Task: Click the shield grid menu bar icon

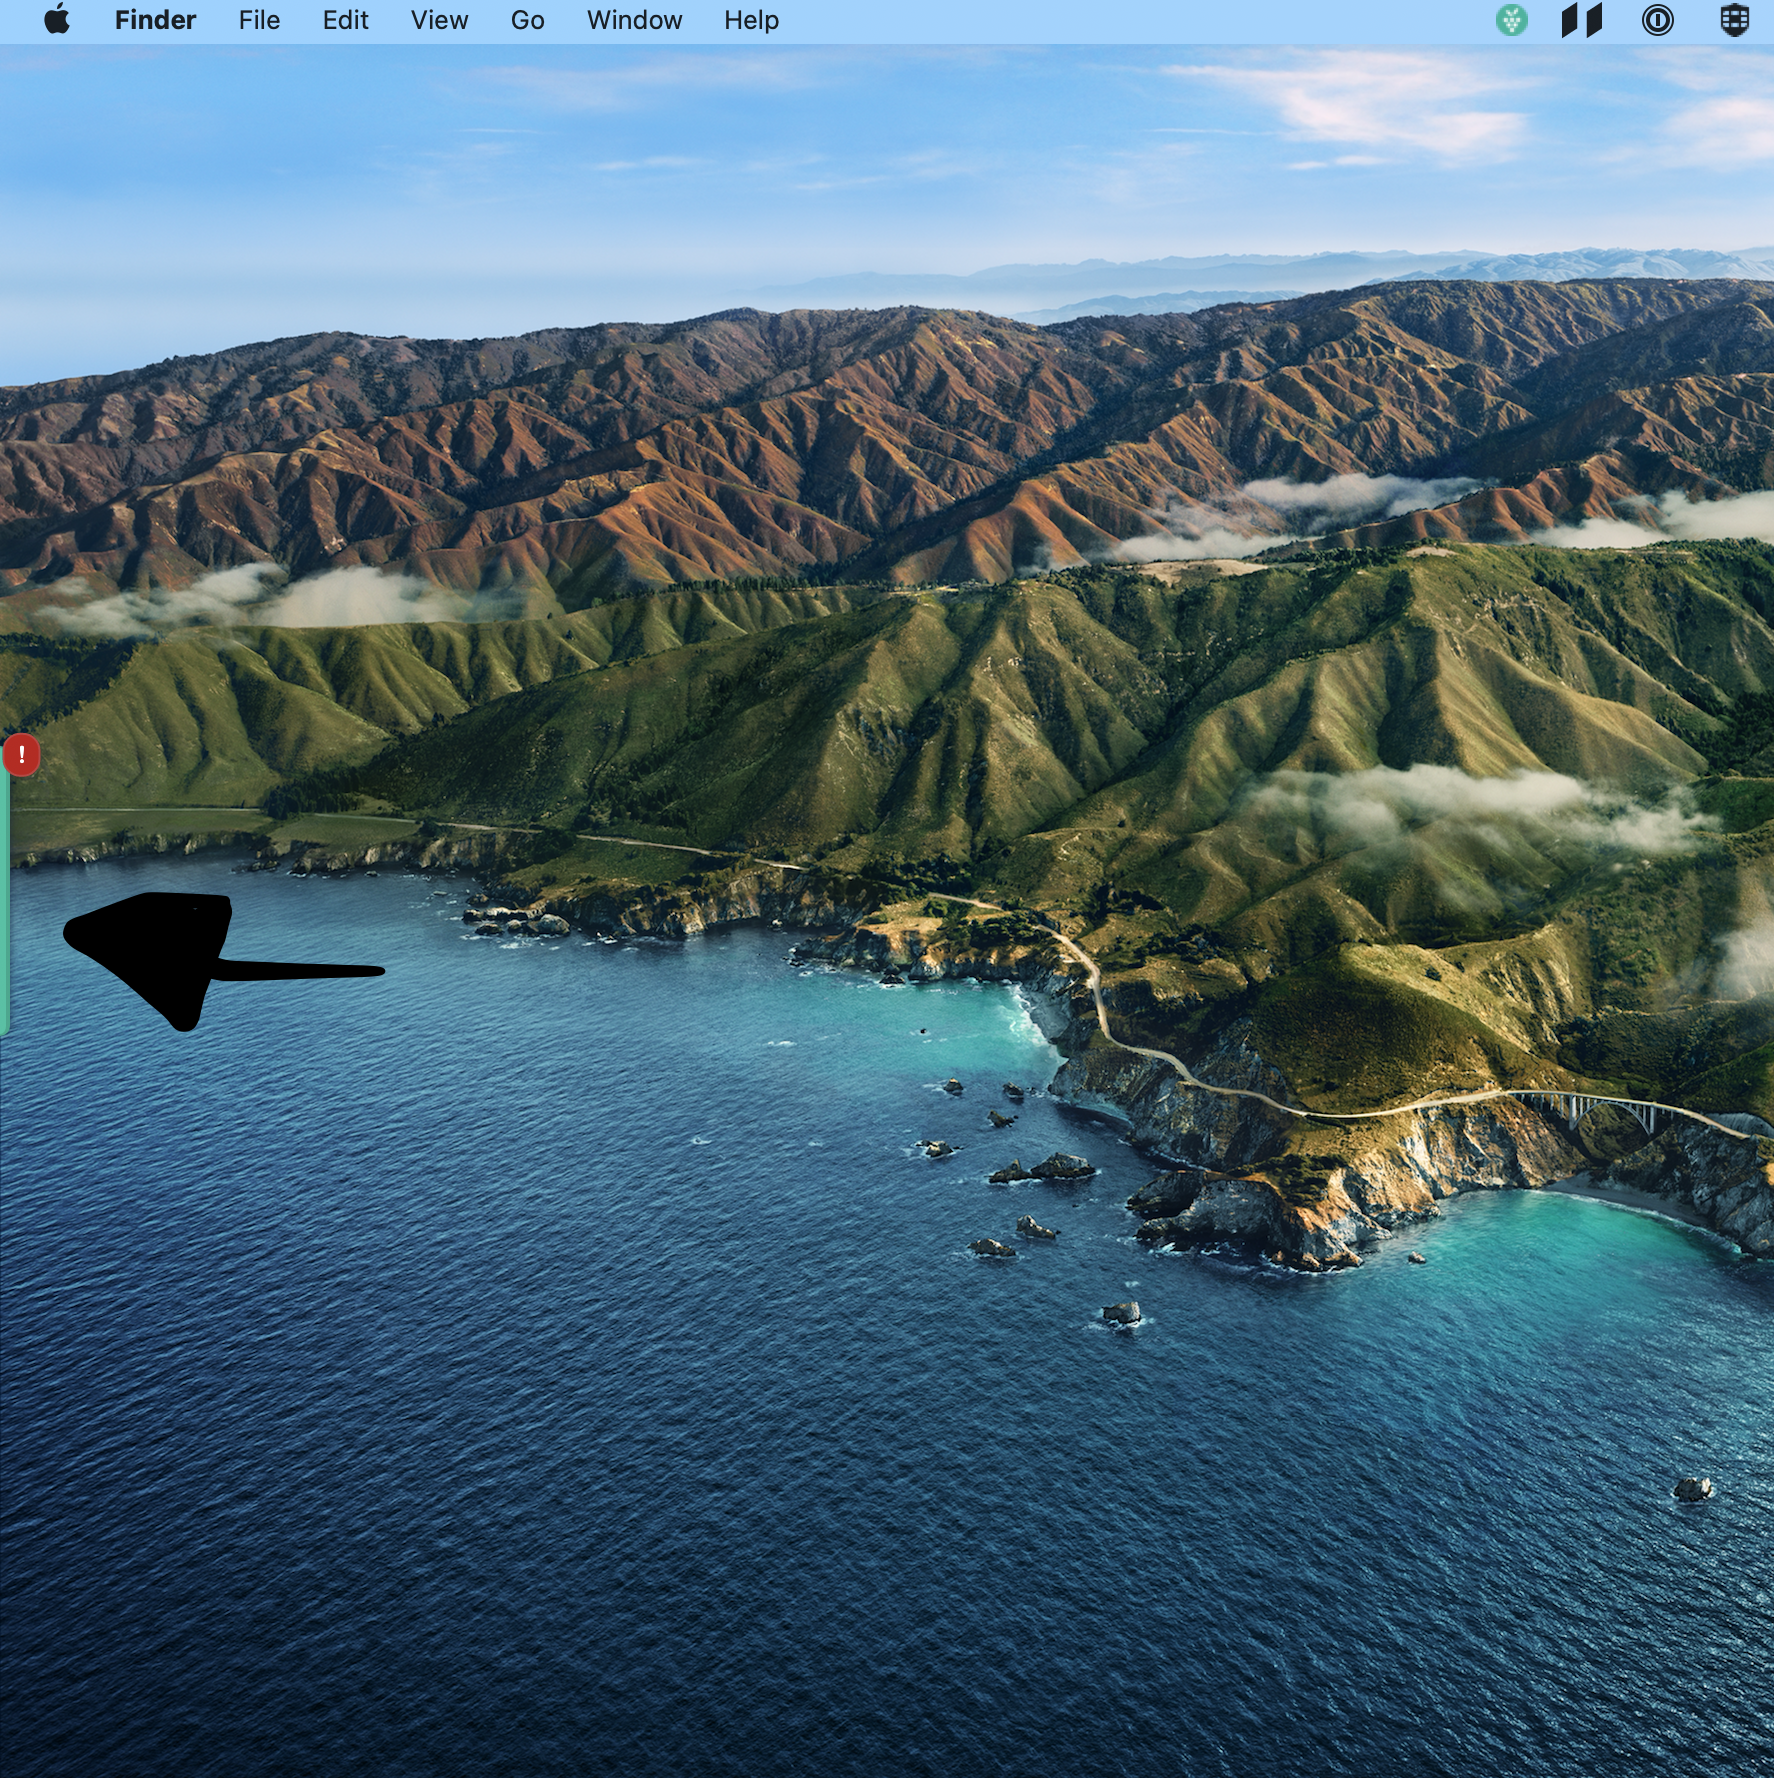Action: point(1734,20)
